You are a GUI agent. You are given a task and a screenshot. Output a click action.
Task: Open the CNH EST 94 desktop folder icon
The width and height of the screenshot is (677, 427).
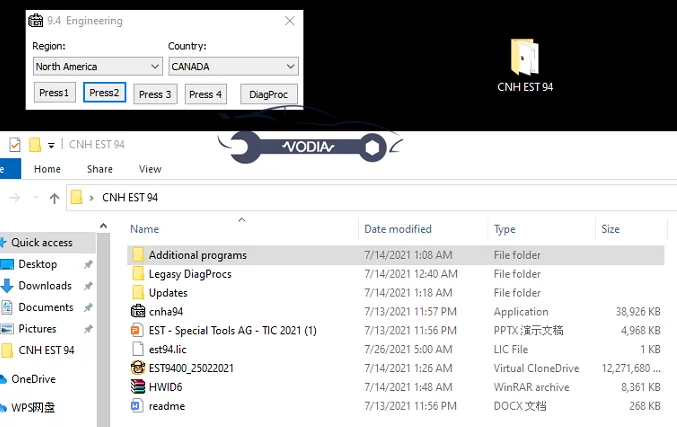tap(525, 57)
